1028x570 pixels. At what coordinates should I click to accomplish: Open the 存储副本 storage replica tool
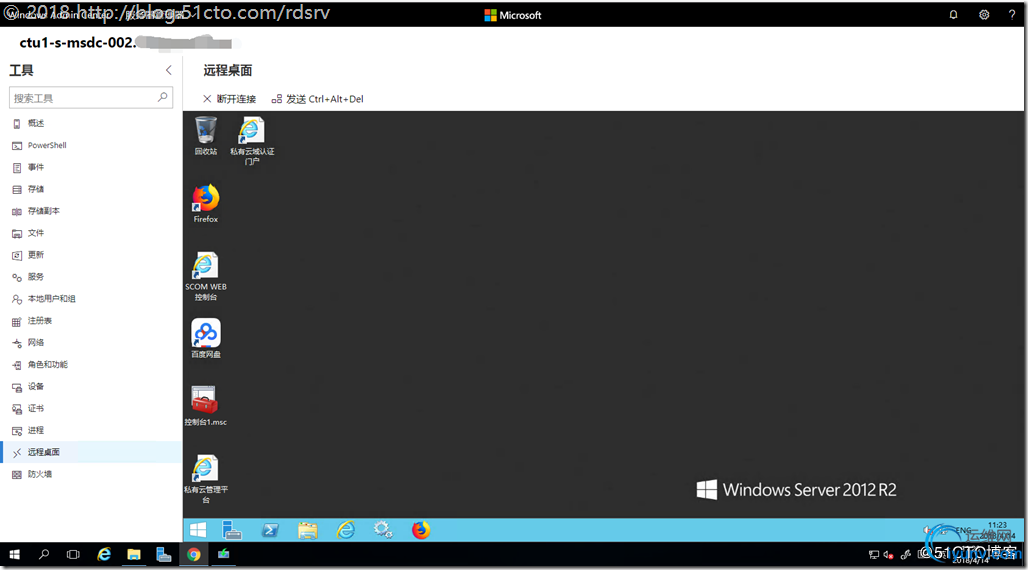pos(43,211)
